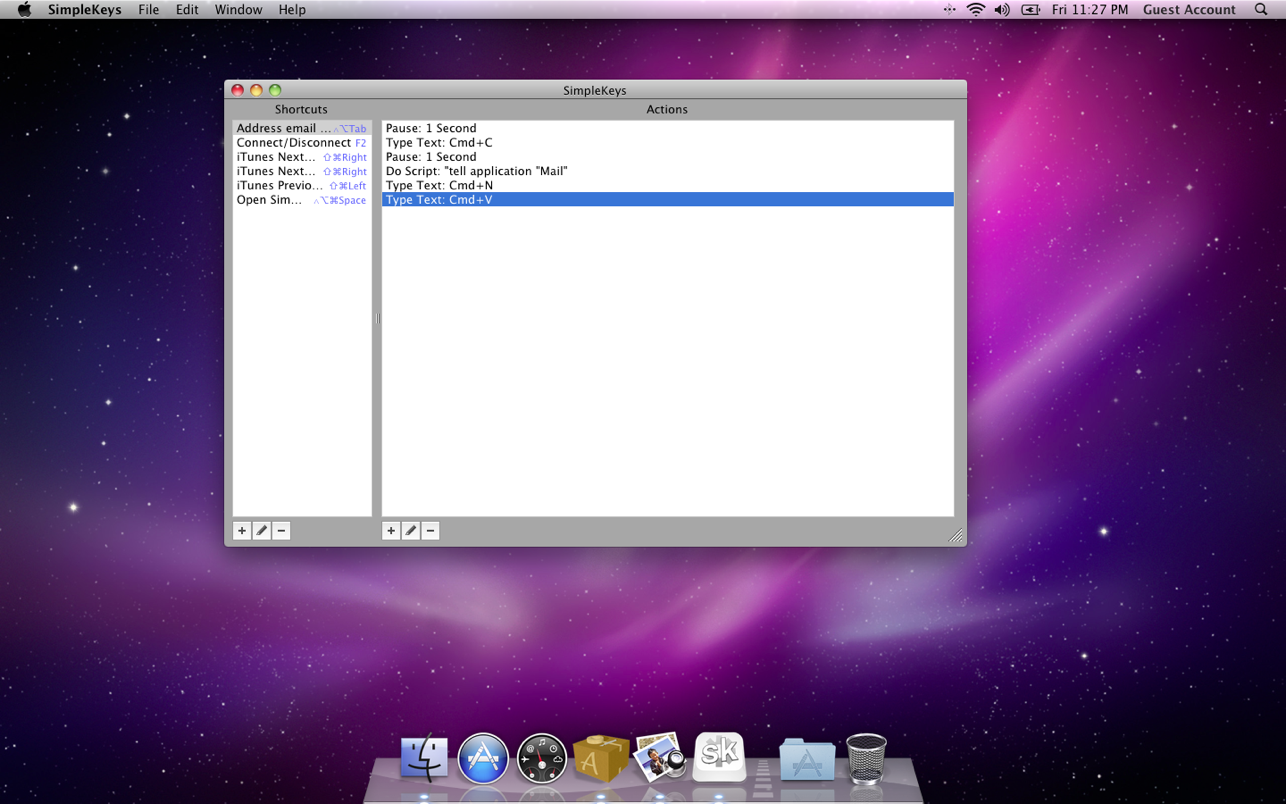The width and height of the screenshot is (1286, 804).
Task: Edit the selected shortcut with the pencil button
Action: coord(261,531)
